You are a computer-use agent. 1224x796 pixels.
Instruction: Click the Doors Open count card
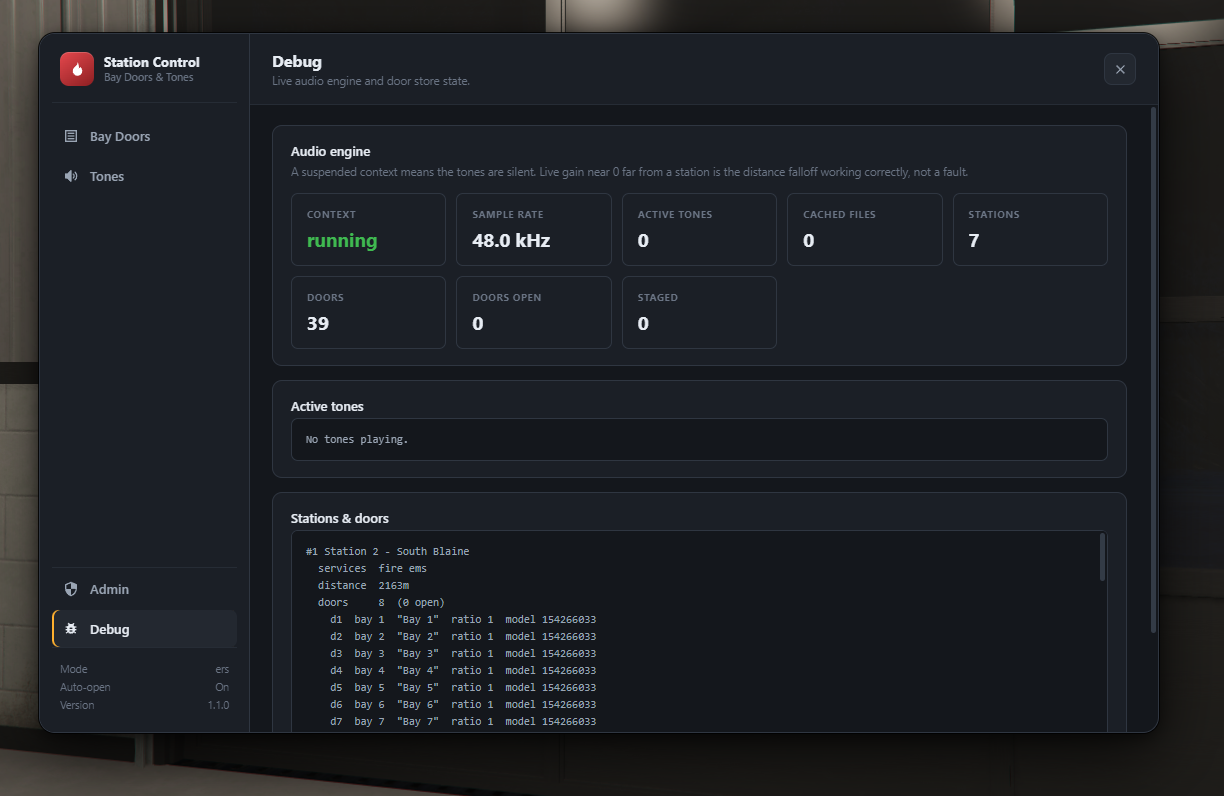click(x=534, y=312)
